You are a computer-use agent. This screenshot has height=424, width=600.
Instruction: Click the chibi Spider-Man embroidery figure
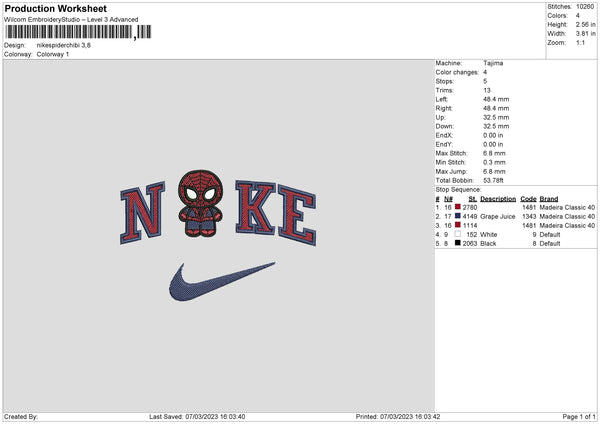[201, 204]
